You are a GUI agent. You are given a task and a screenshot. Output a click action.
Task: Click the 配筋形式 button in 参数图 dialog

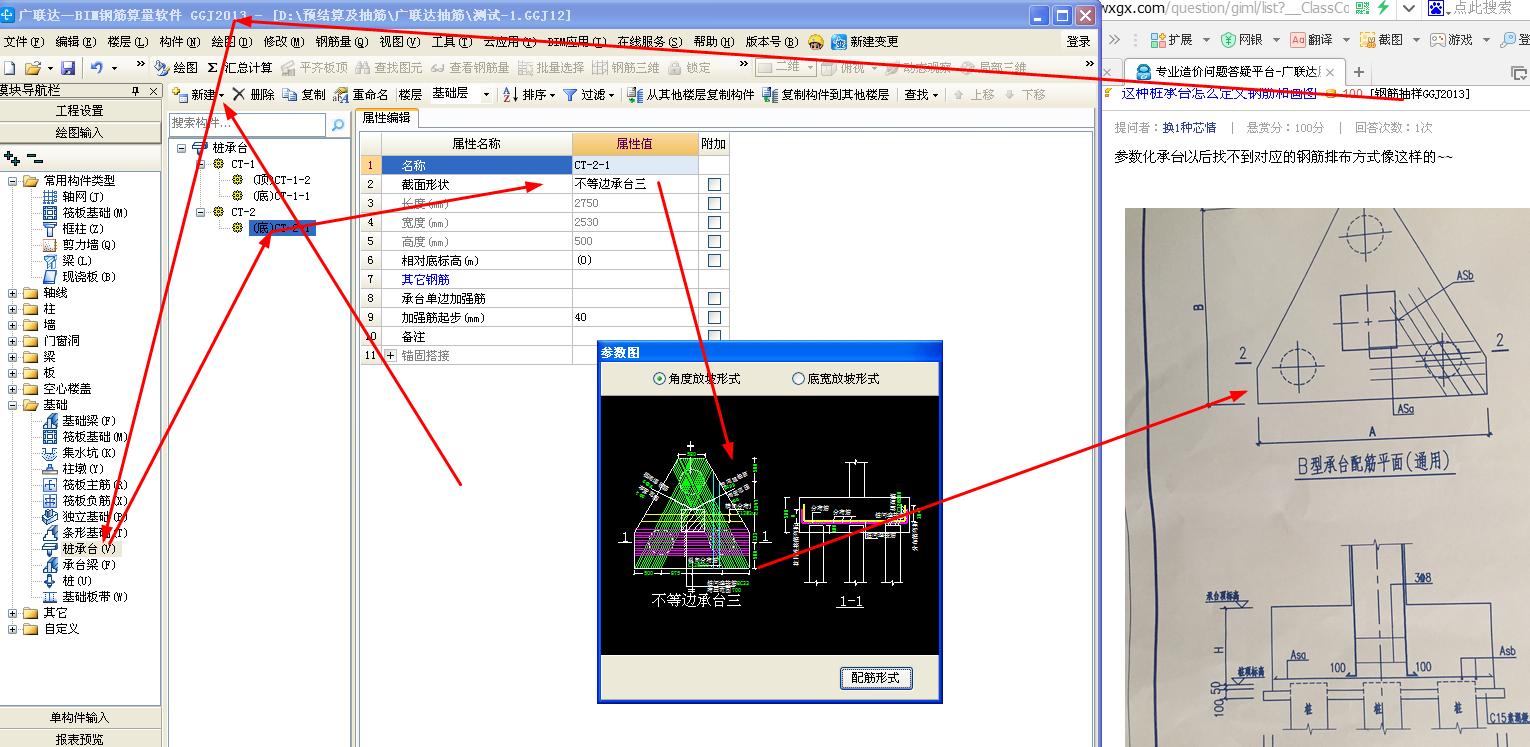point(875,678)
